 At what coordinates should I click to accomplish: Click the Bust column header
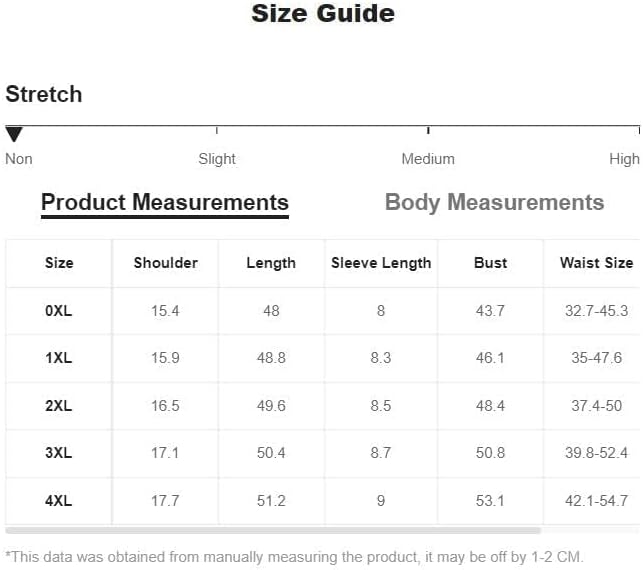[x=490, y=263]
